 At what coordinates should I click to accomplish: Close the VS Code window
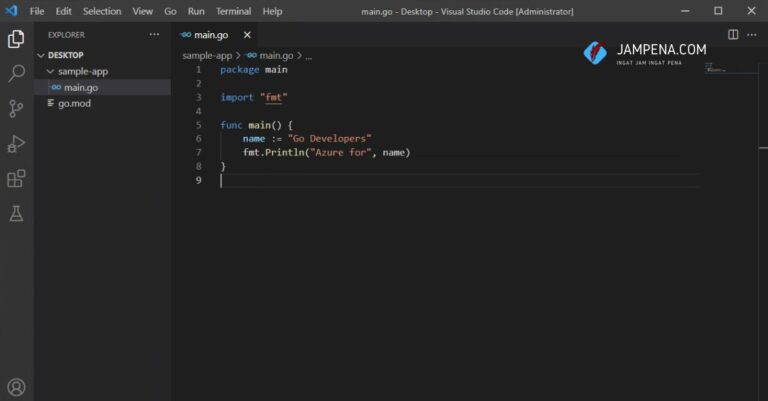pyautogui.click(x=751, y=11)
